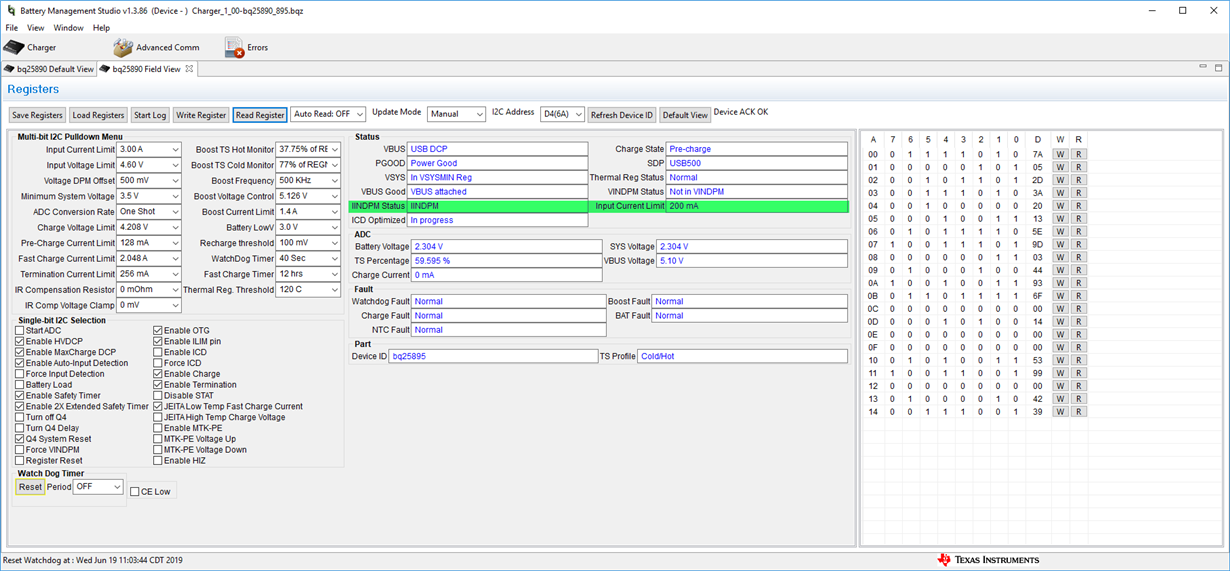1230x571 pixels.
Task: Open the Input Current Limit dropdown
Action: [x=149, y=149]
